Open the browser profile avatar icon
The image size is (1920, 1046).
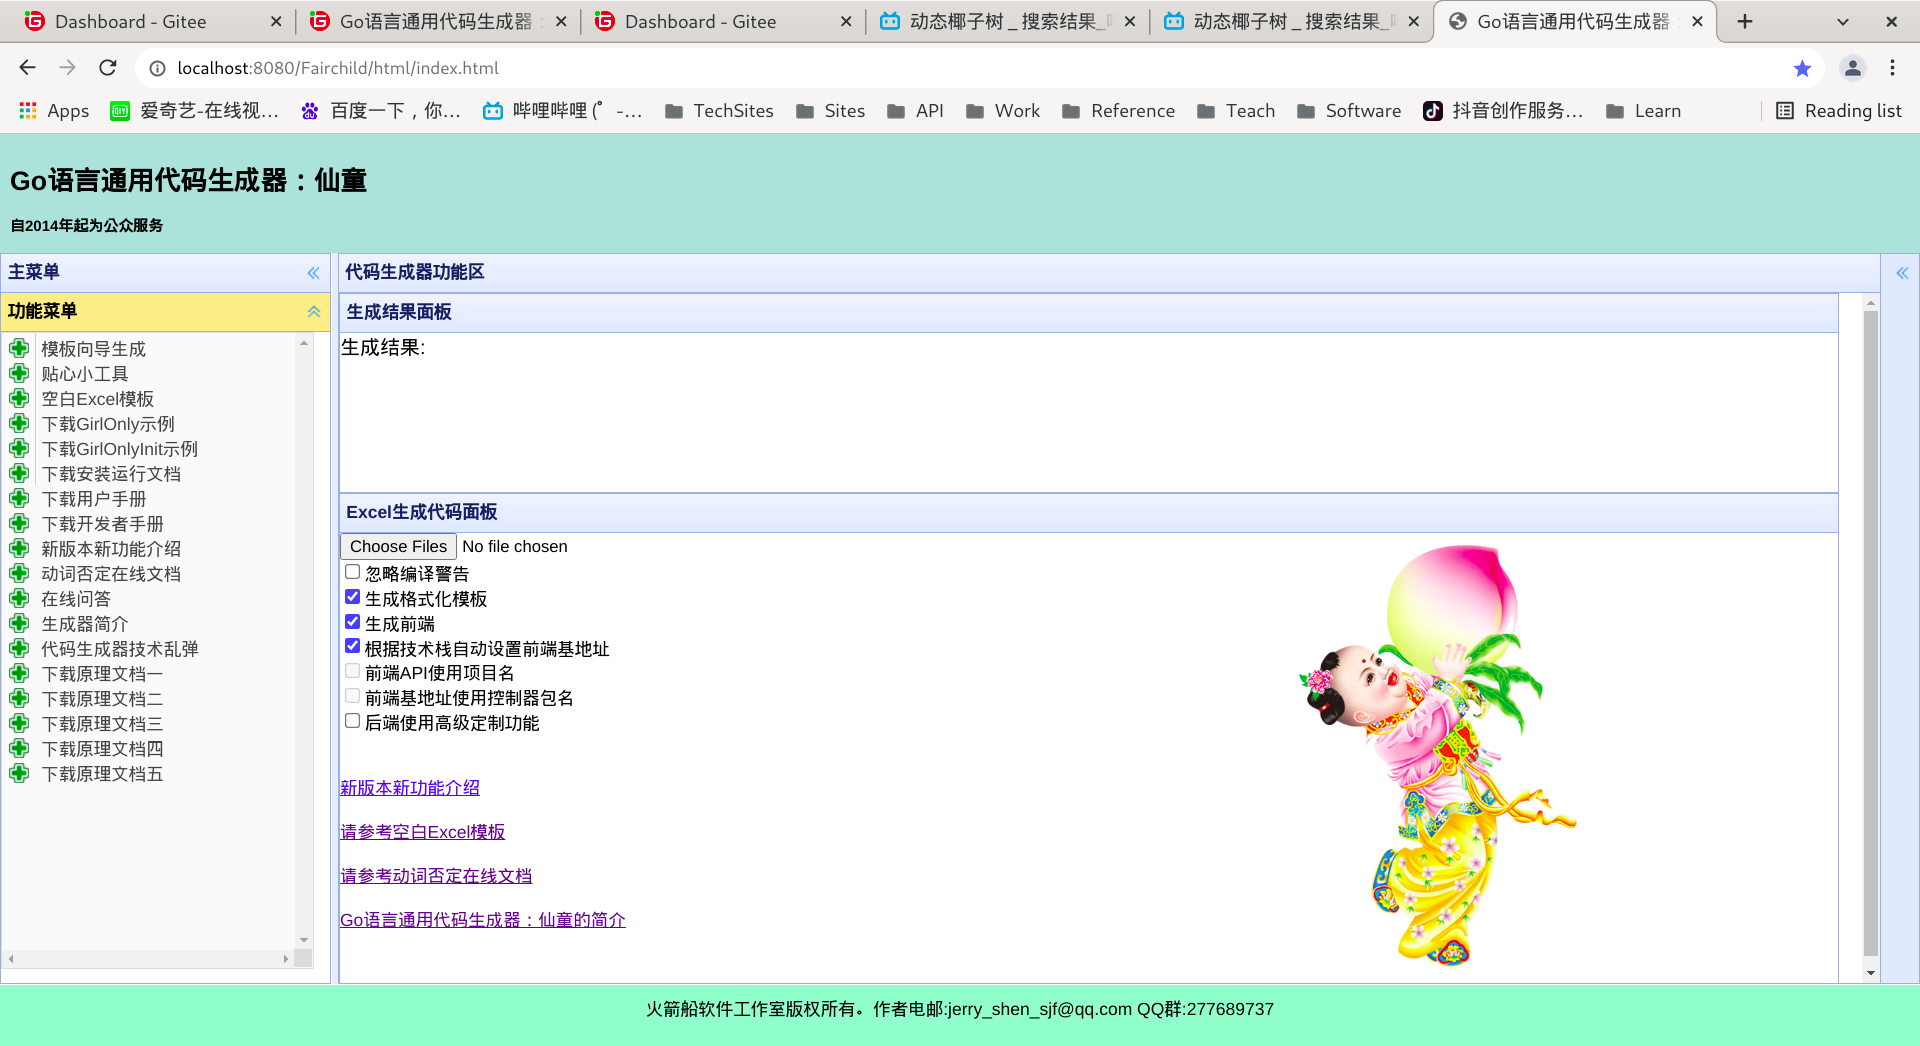click(1853, 68)
